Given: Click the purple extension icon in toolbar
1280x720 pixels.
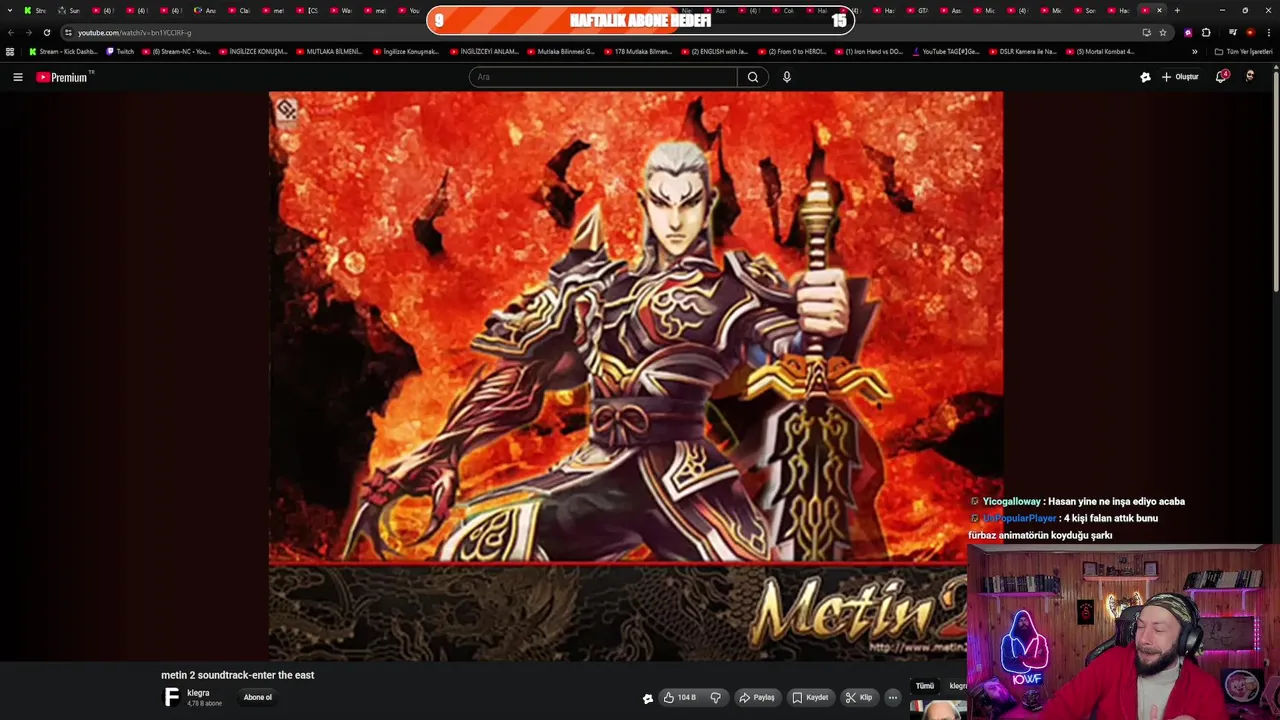Looking at the screenshot, I should (x=1188, y=33).
